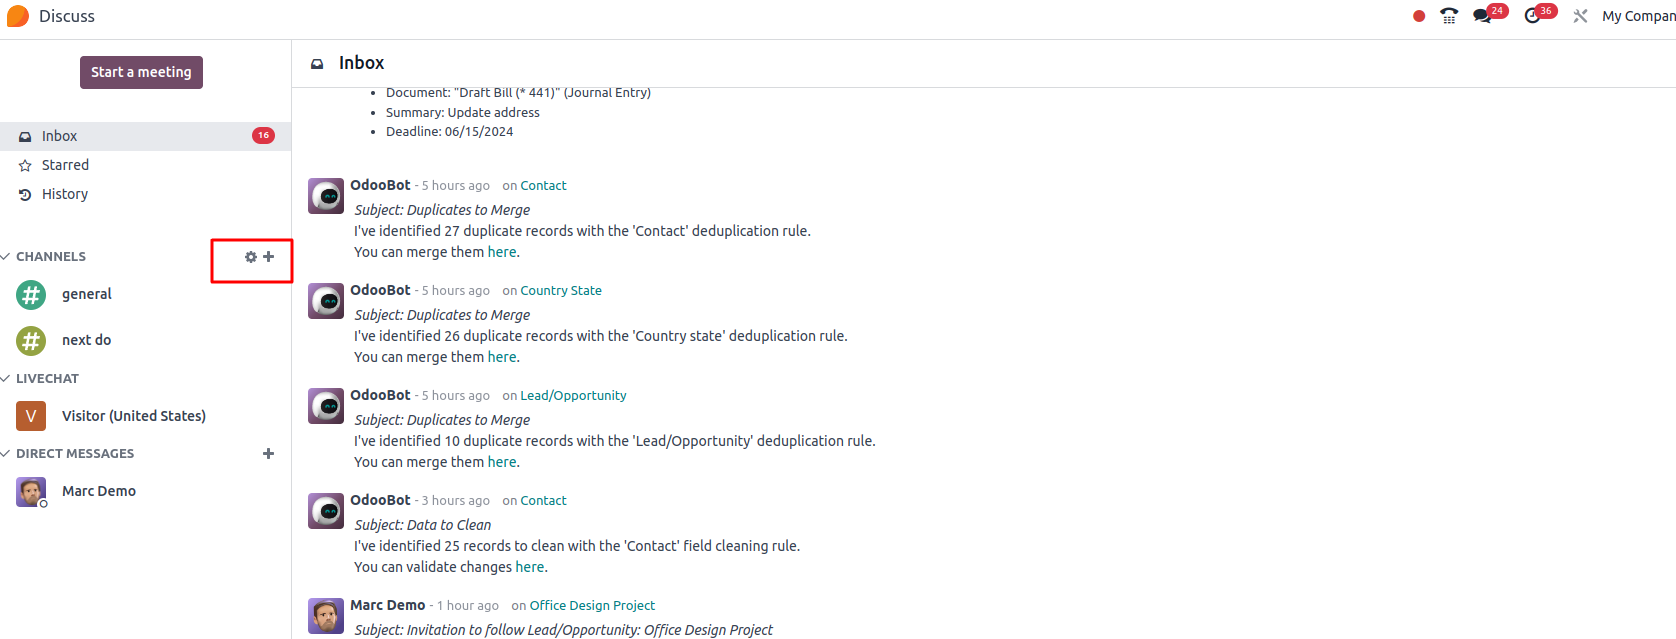Open the VoIP phone icon in top bar
The height and width of the screenshot is (639, 1676).
(x=1449, y=16)
